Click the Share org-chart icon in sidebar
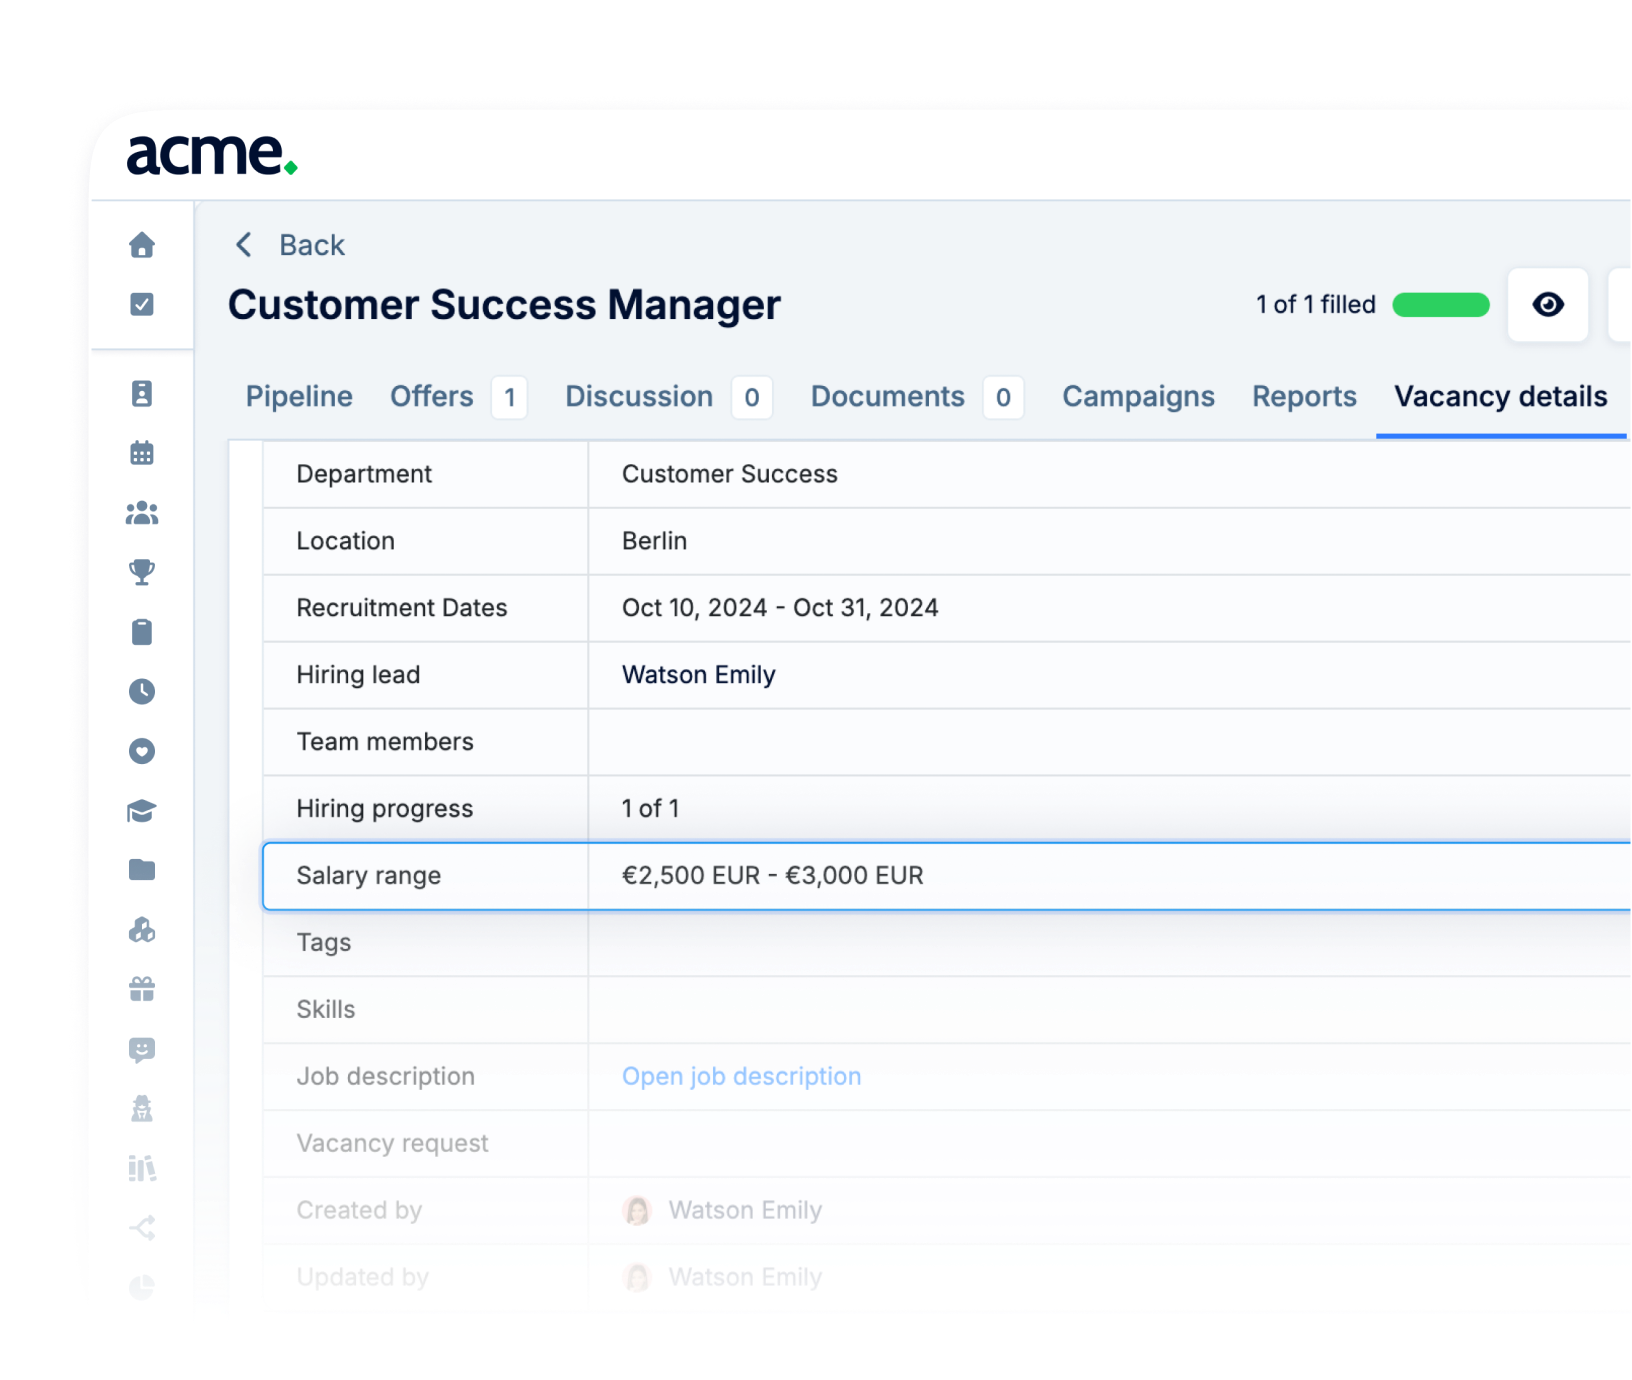Viewport: 1632px width, 1380px height. click(141, 1228)
